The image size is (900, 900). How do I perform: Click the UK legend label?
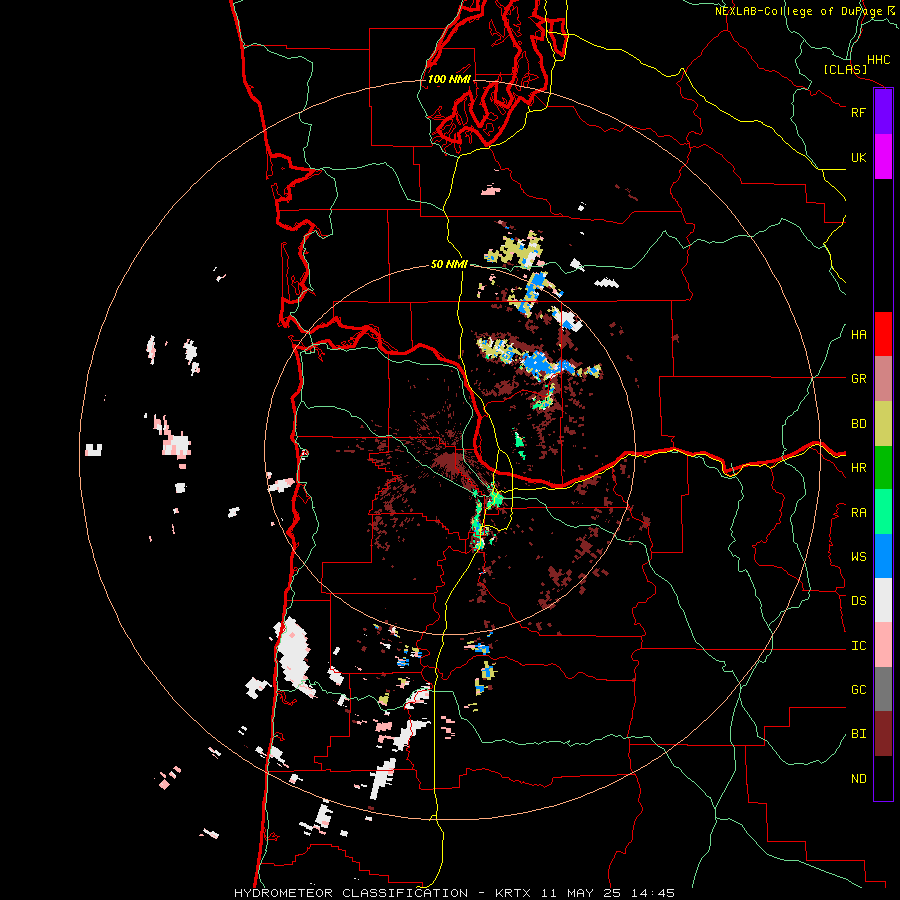click(x=858, y=157)
